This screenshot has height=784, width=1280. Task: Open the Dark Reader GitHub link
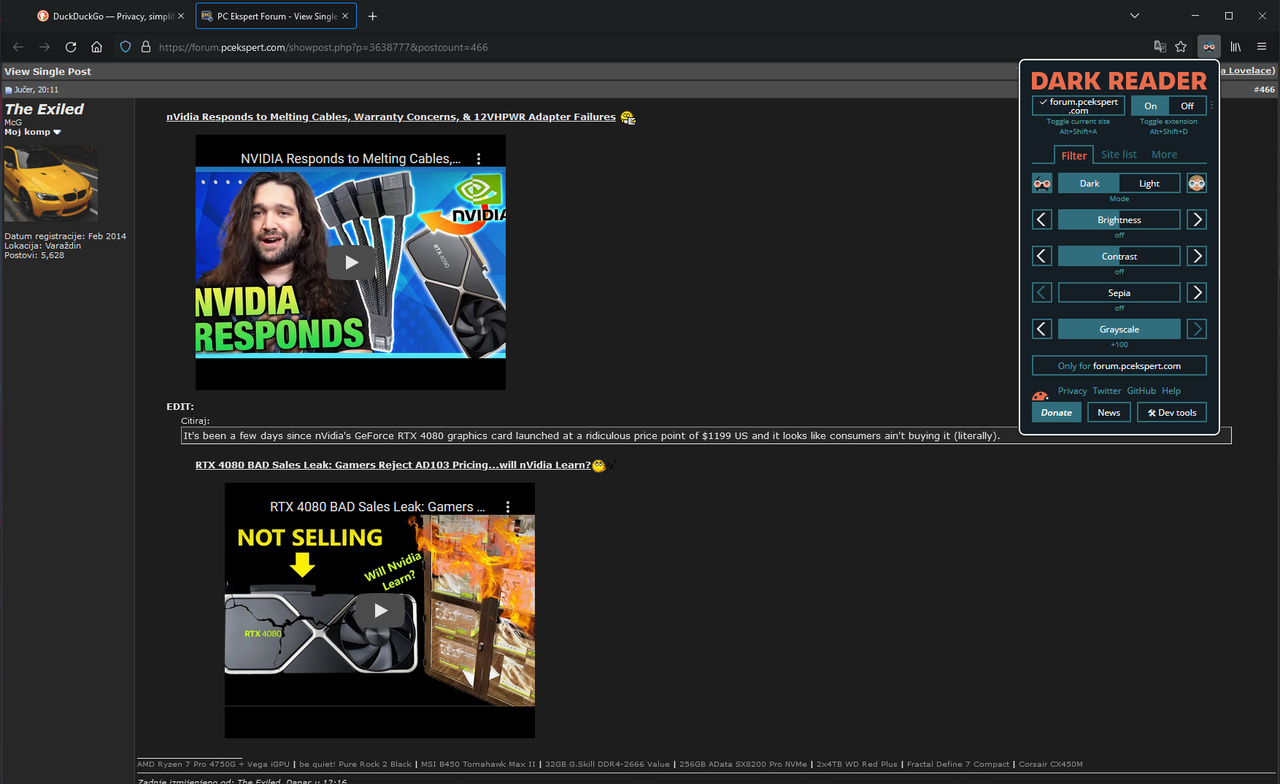pyautogui.click(x=1140, y=391)
